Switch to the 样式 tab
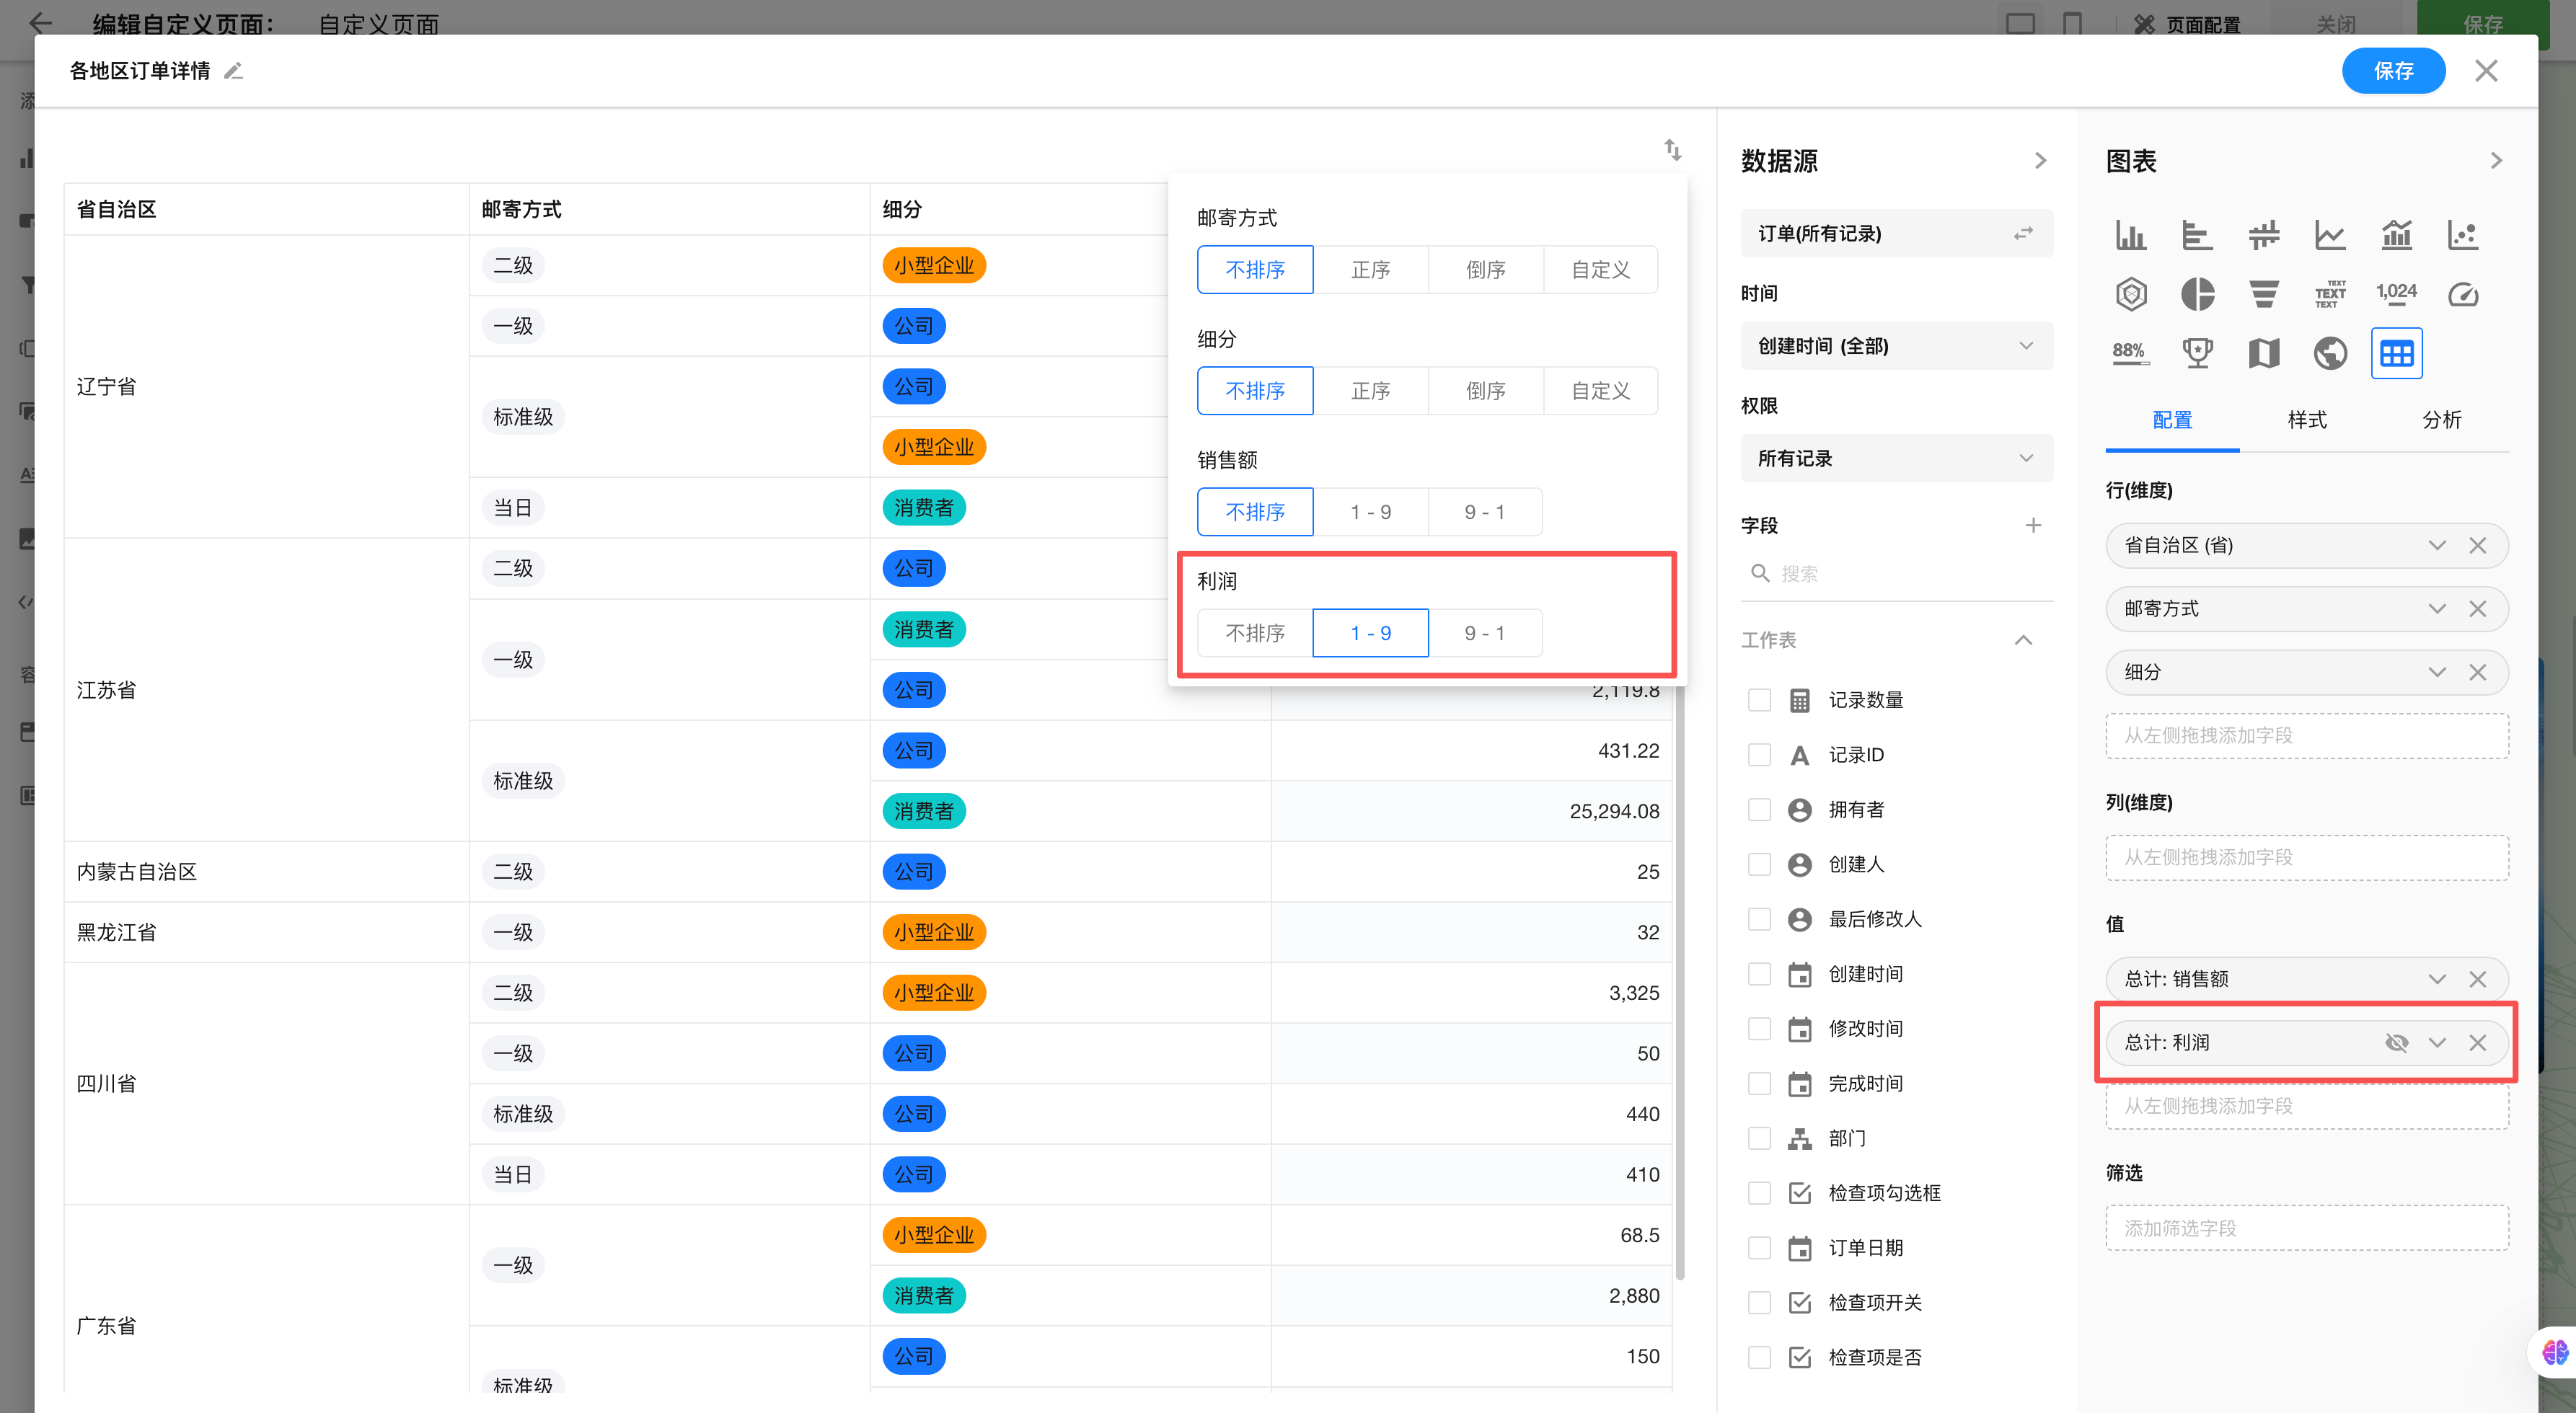This screenshot has width=2576, height=1413. coord(2307,420)
